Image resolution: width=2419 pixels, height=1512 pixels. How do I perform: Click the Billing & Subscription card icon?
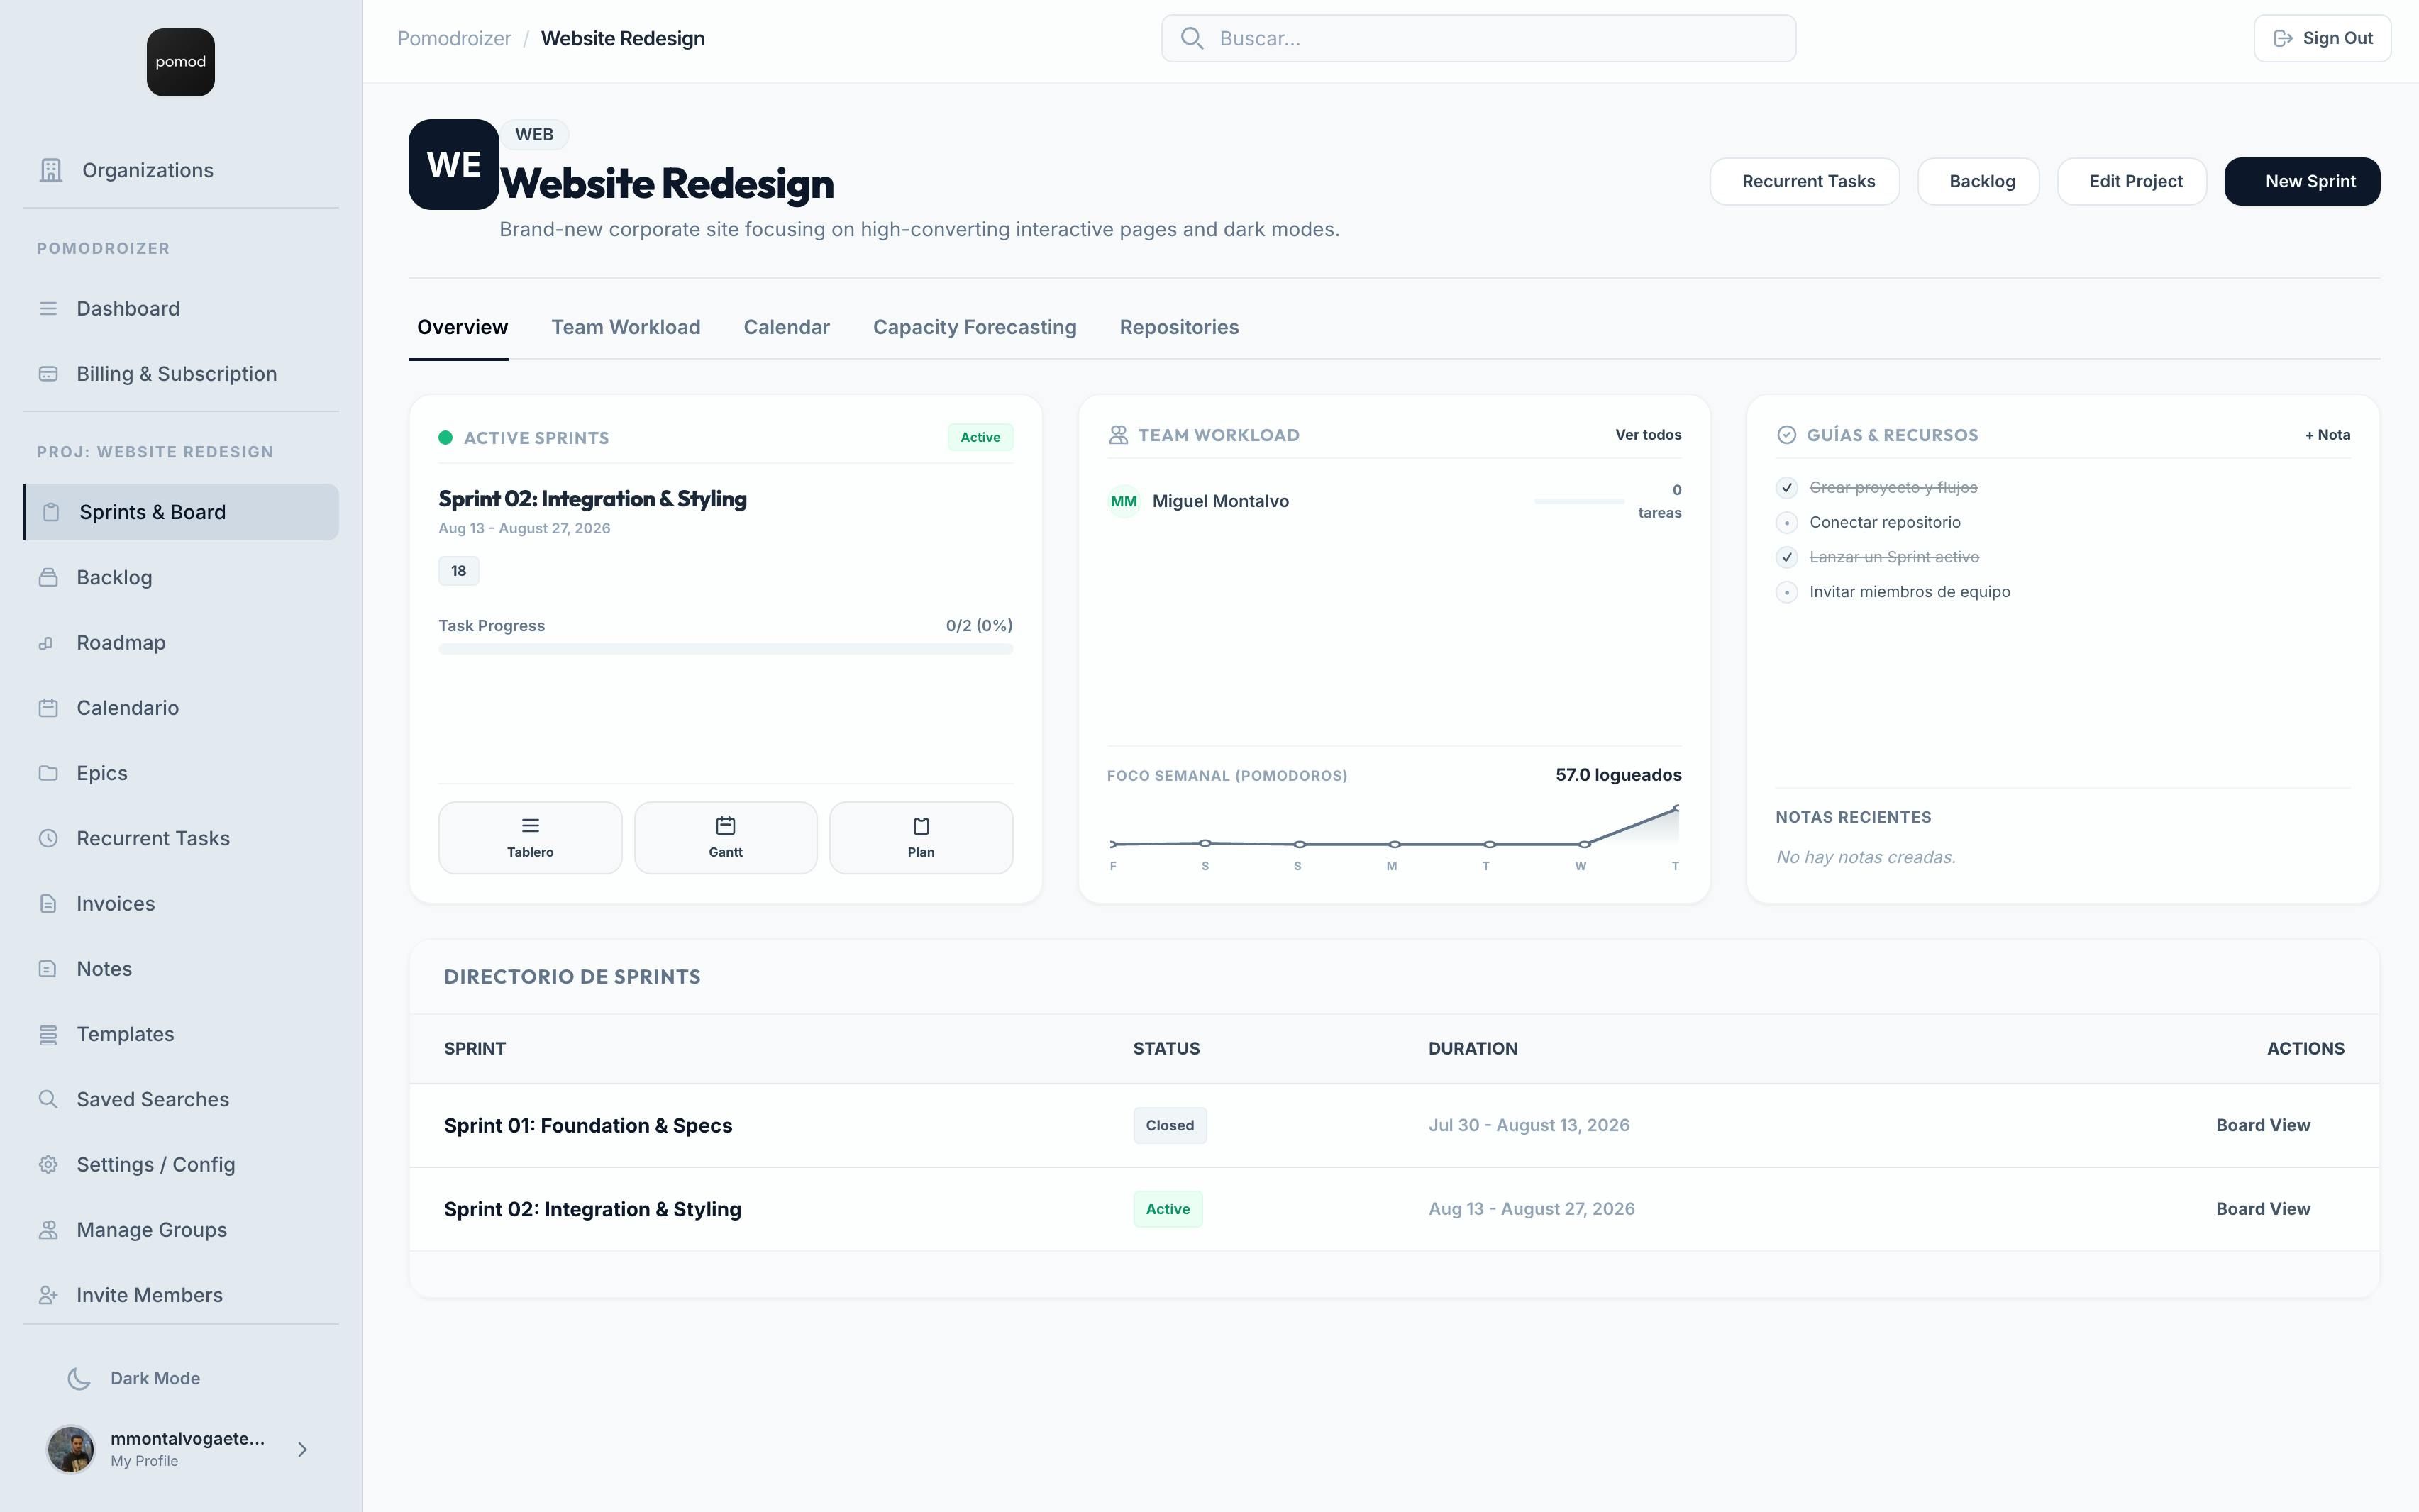pos(48,374)
